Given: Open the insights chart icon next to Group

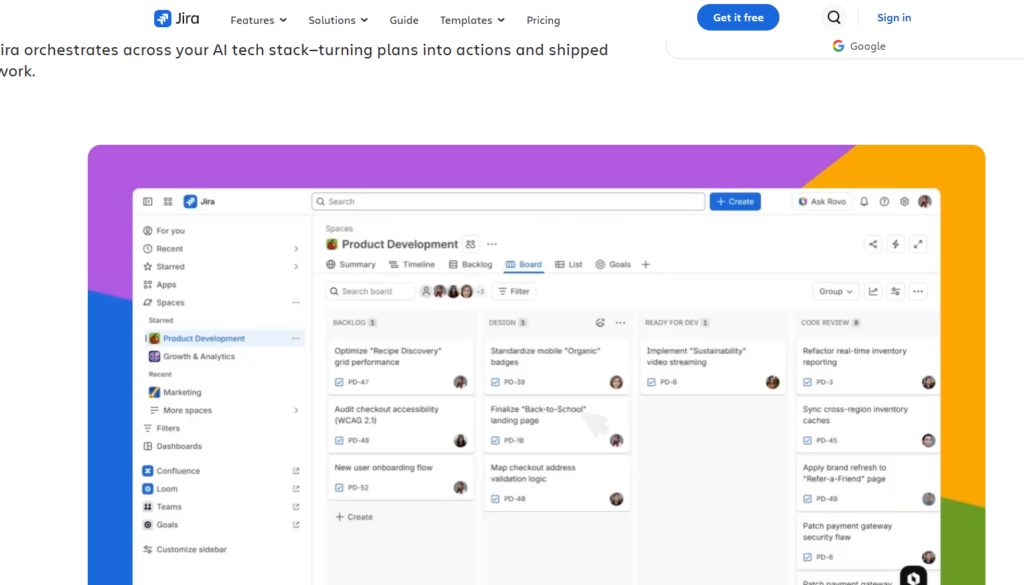Looking at the screenshot, I should point(873,291).
